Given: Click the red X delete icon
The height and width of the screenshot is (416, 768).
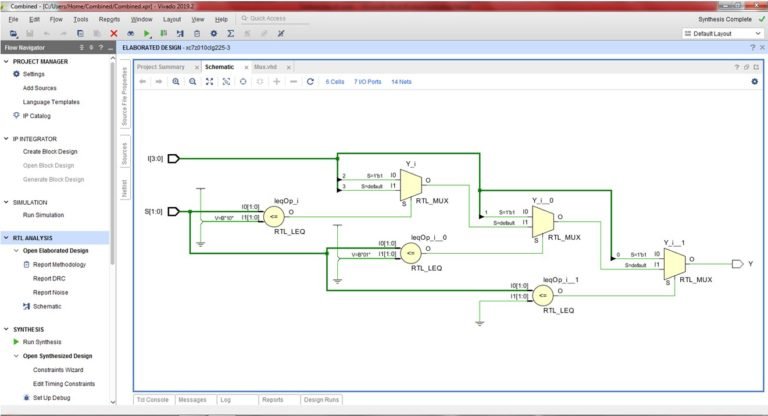Looking at the screenshot, I should click(x=114, y=34).
